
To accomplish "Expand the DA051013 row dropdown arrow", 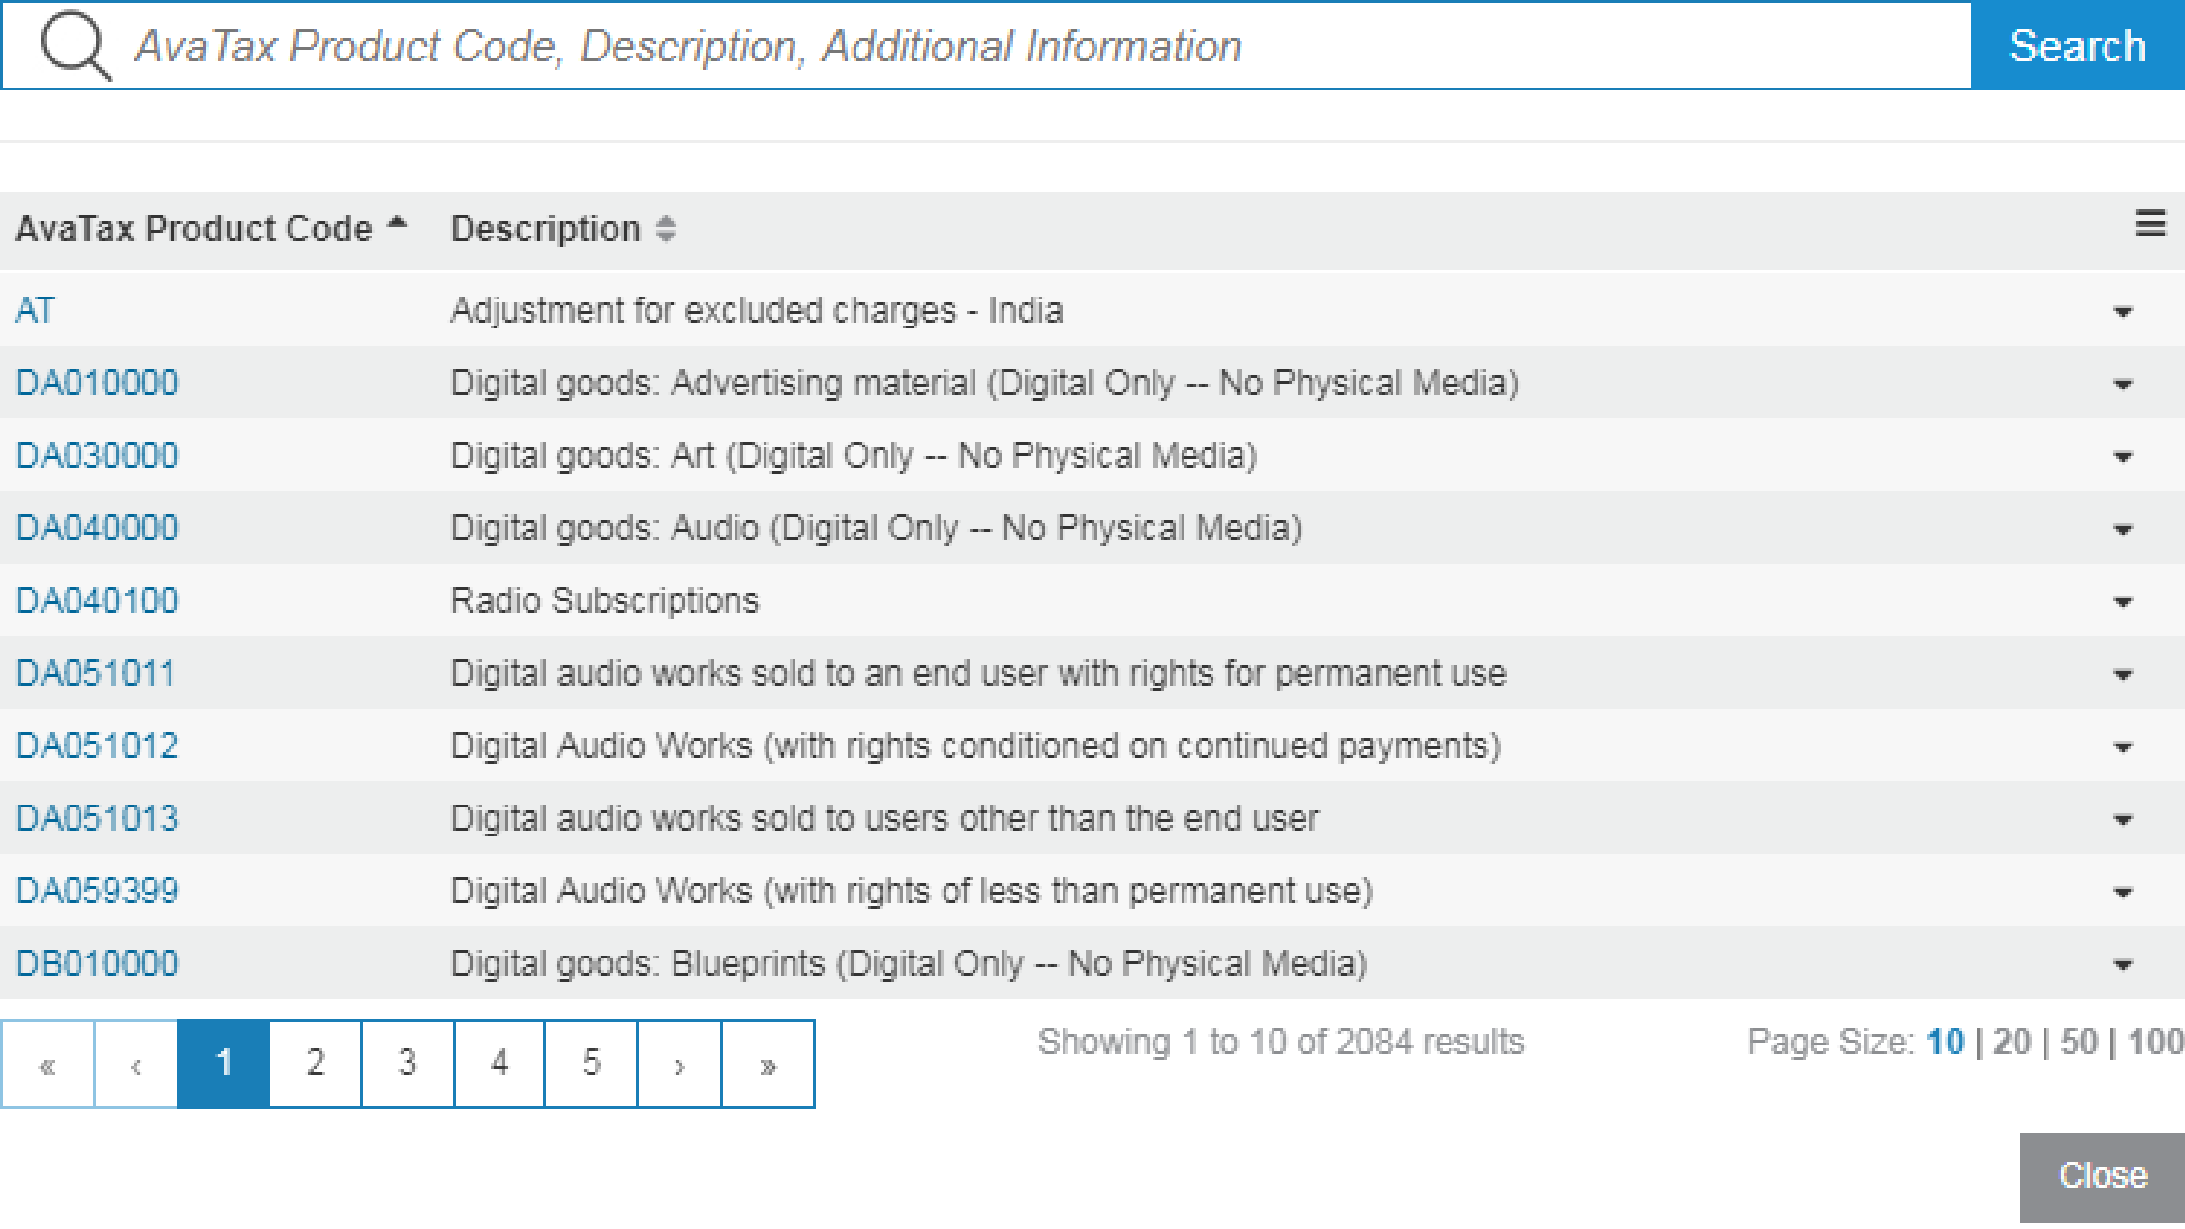I will tap(2122, 821).
